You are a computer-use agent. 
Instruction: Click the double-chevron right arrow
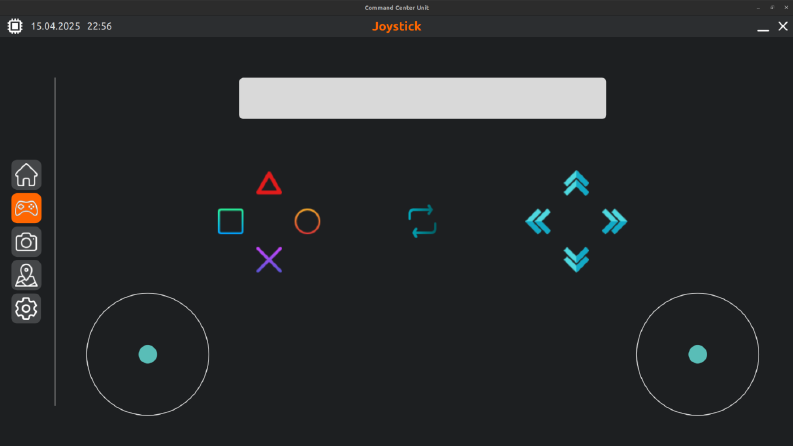point(614,221)
